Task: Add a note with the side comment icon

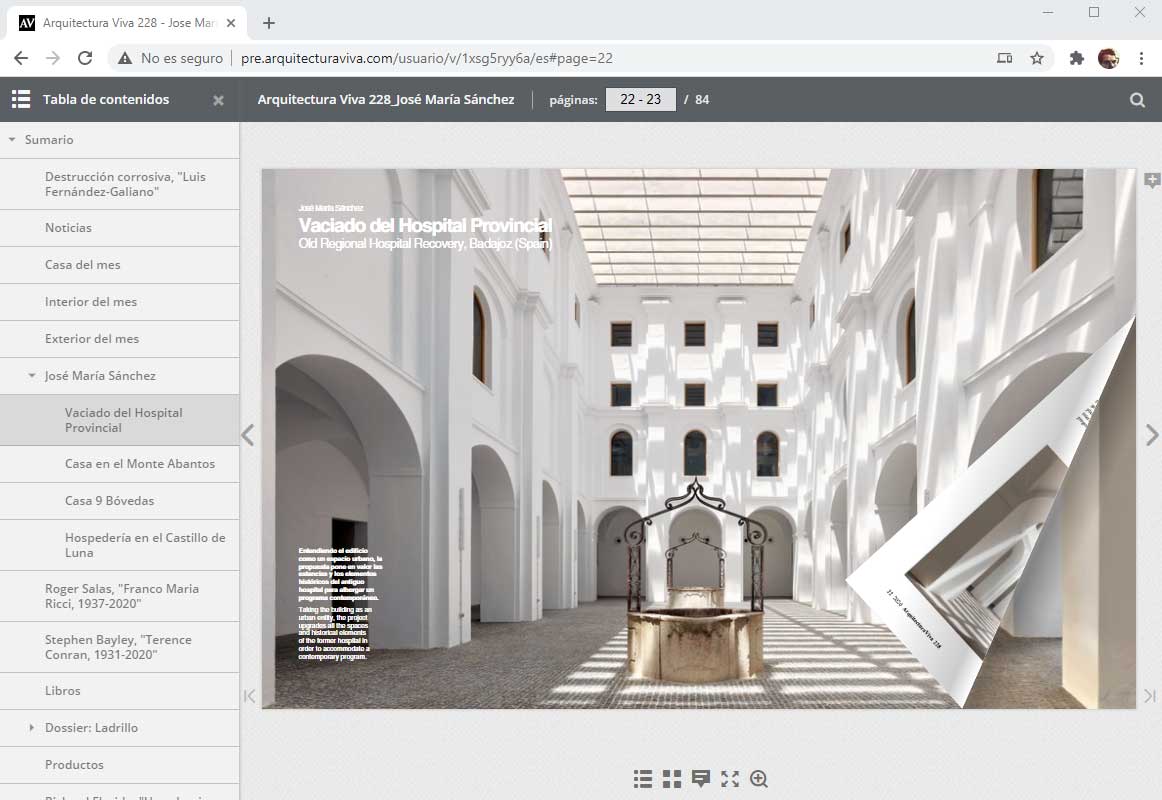Action: pyautogui.click(x=1152, y=181)
